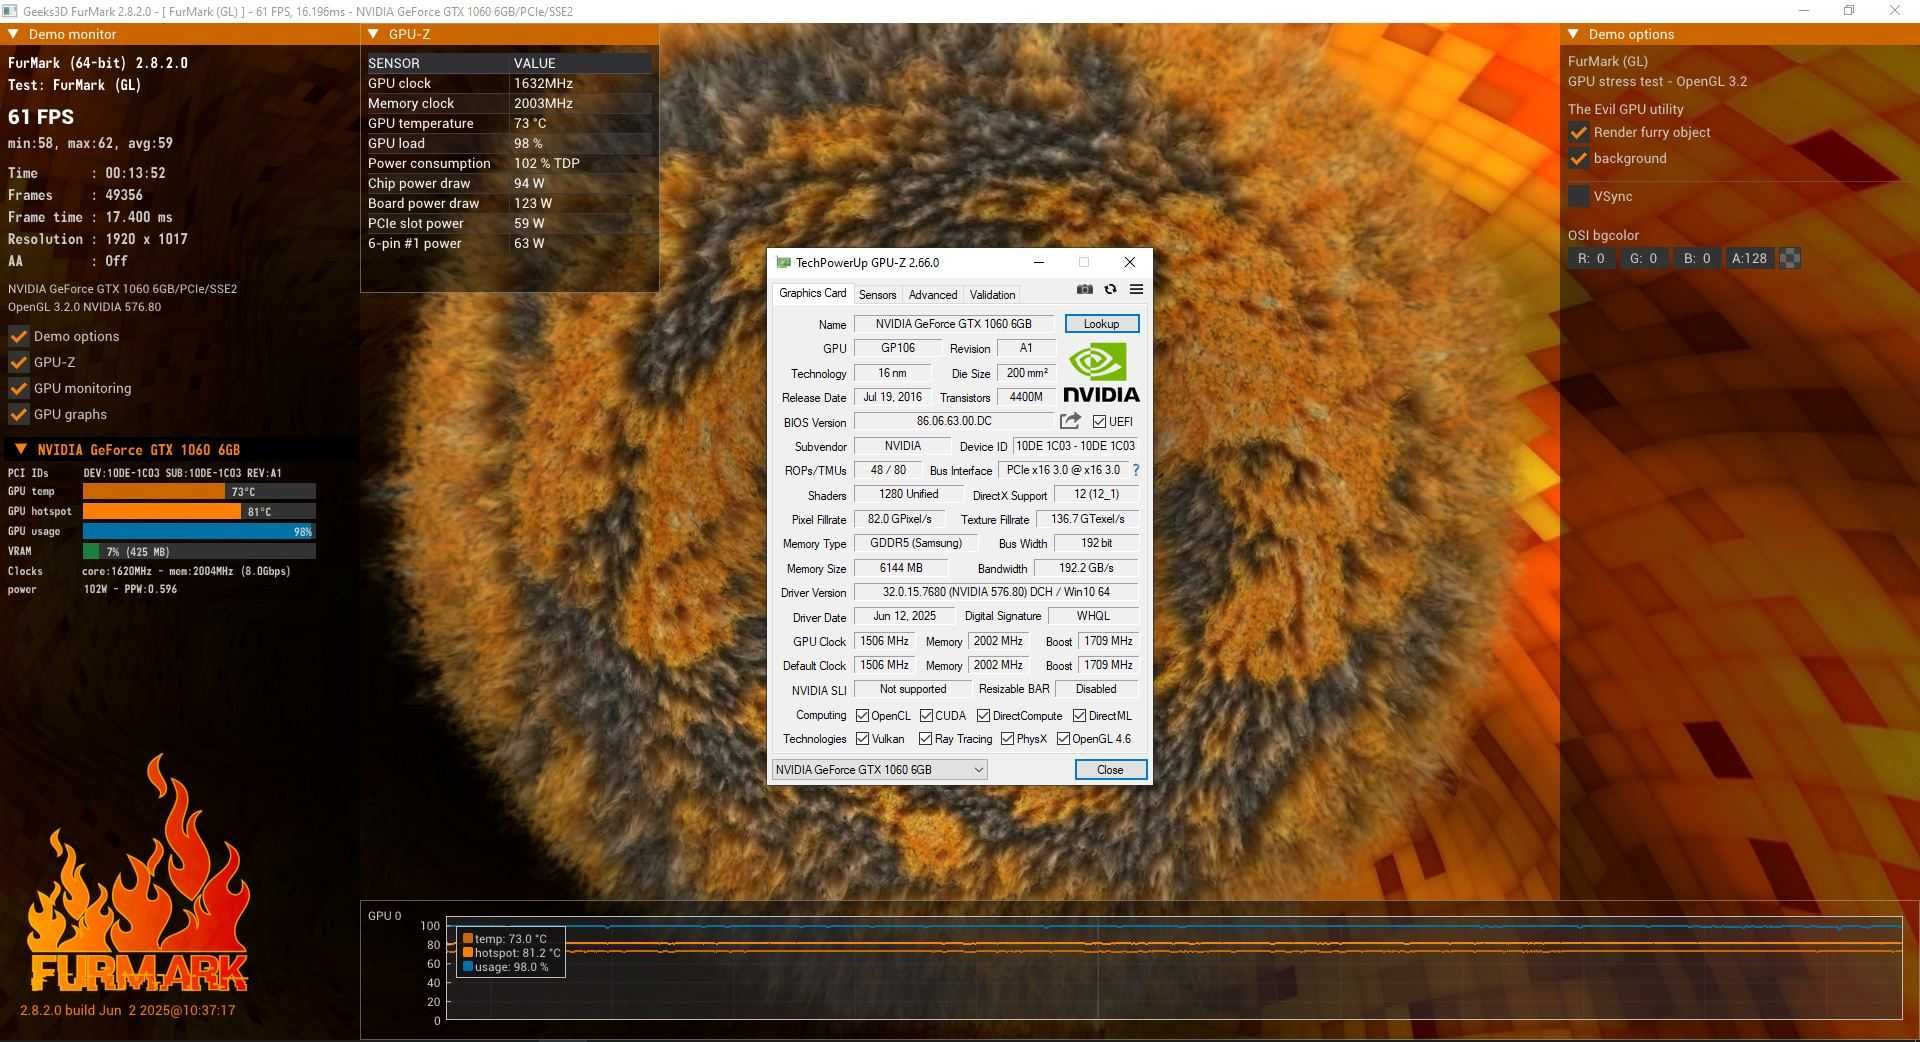This screenshot has height=1042, width=1920.
Task: Click the FurMark flame logo
Action: pyautogui.click(x=138, y=875)
